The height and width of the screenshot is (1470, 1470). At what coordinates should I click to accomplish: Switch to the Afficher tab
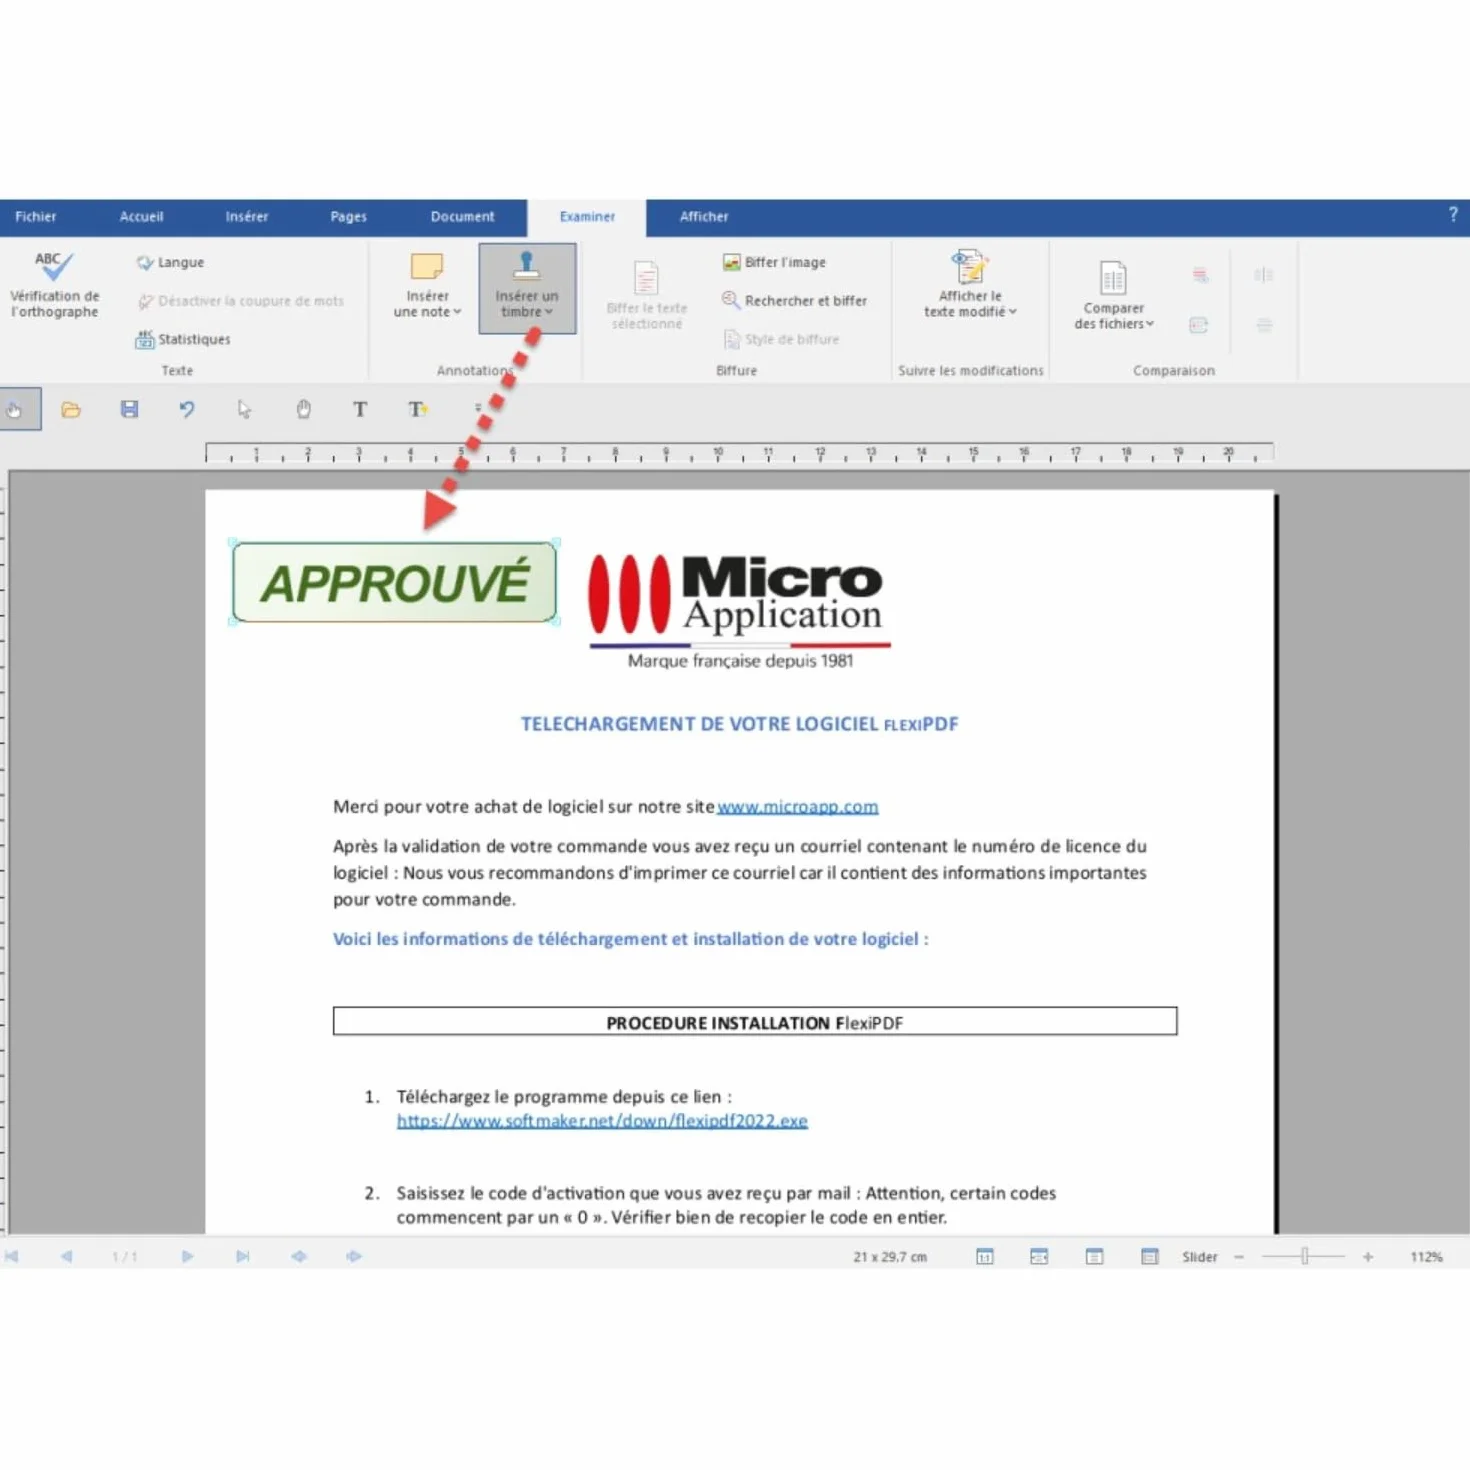click(x=704, y=217)
